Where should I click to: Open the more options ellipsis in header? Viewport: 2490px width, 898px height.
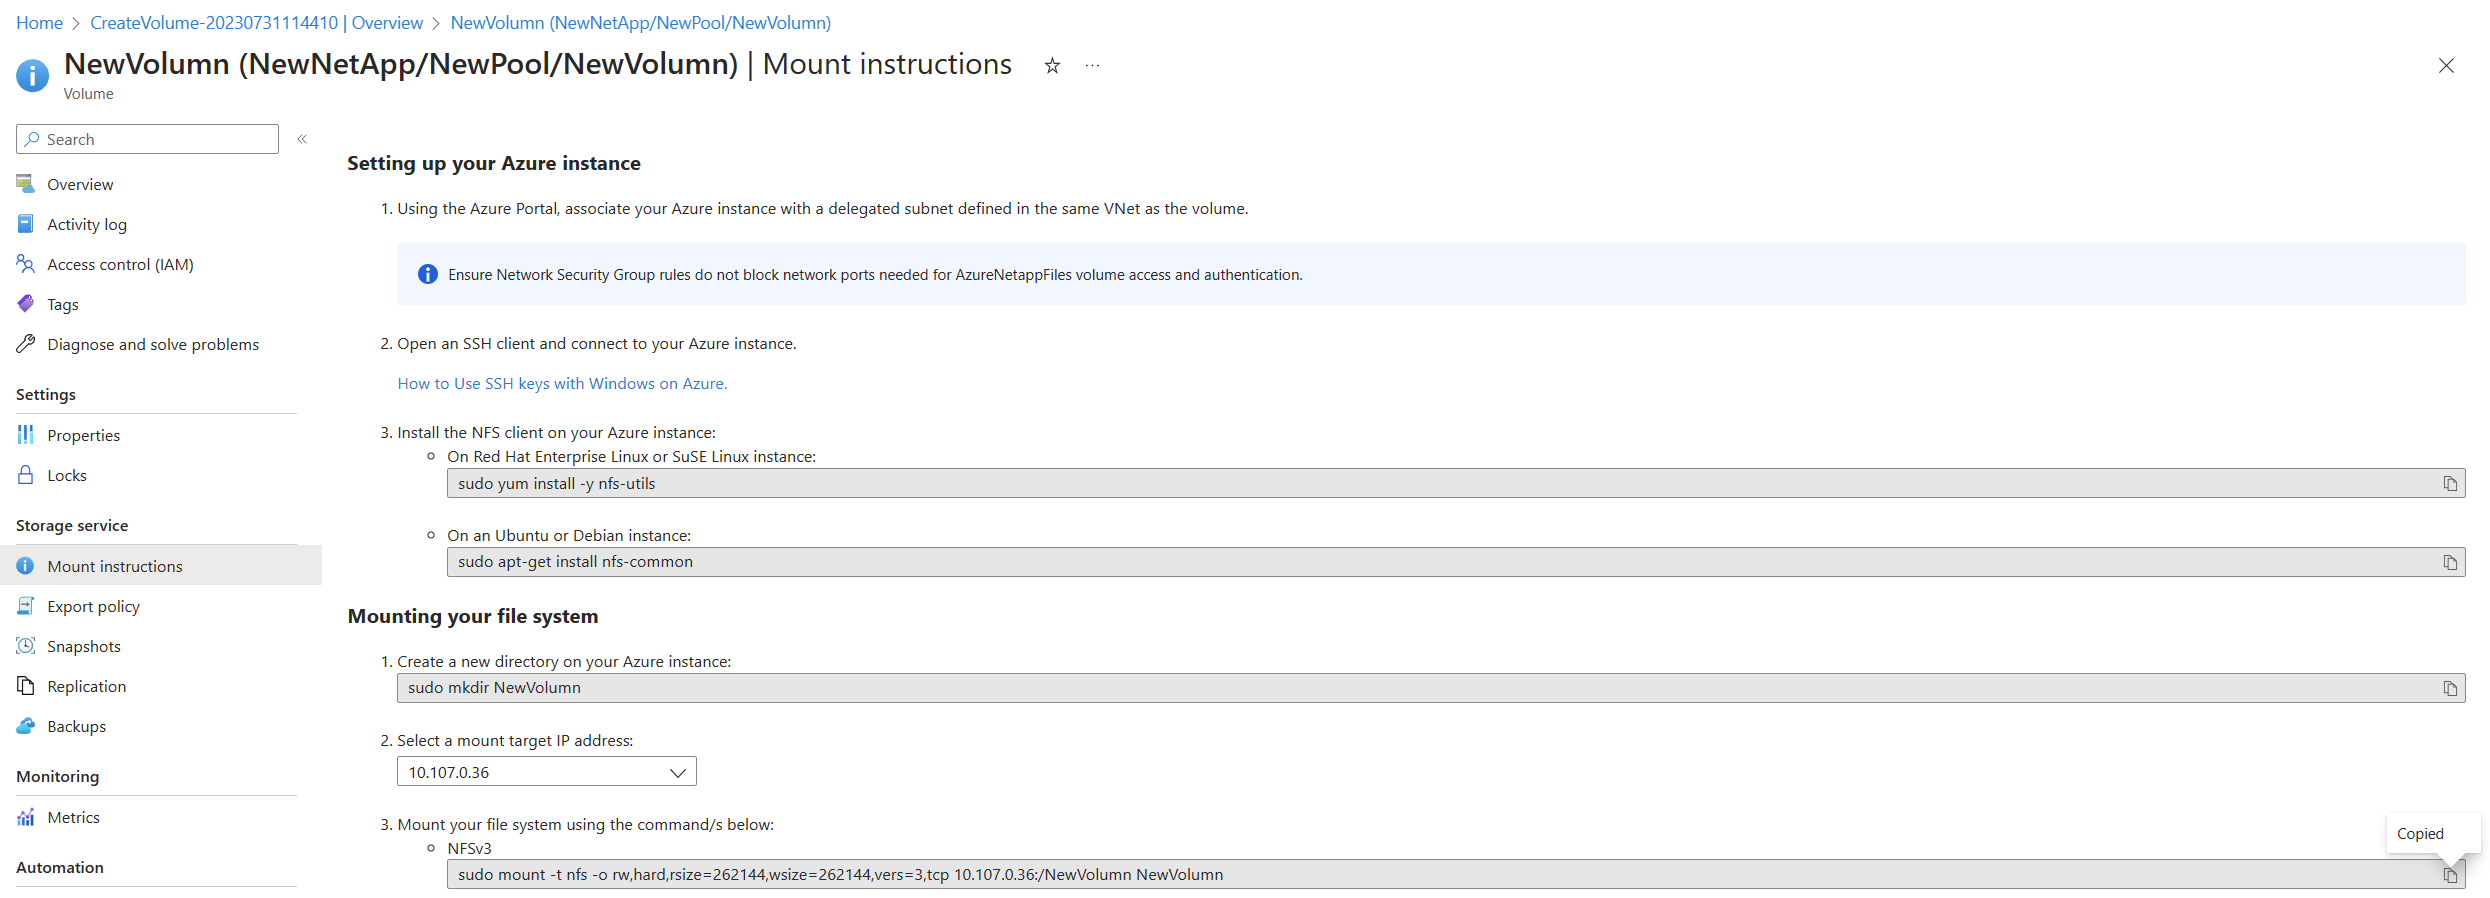click(1093, 66)
